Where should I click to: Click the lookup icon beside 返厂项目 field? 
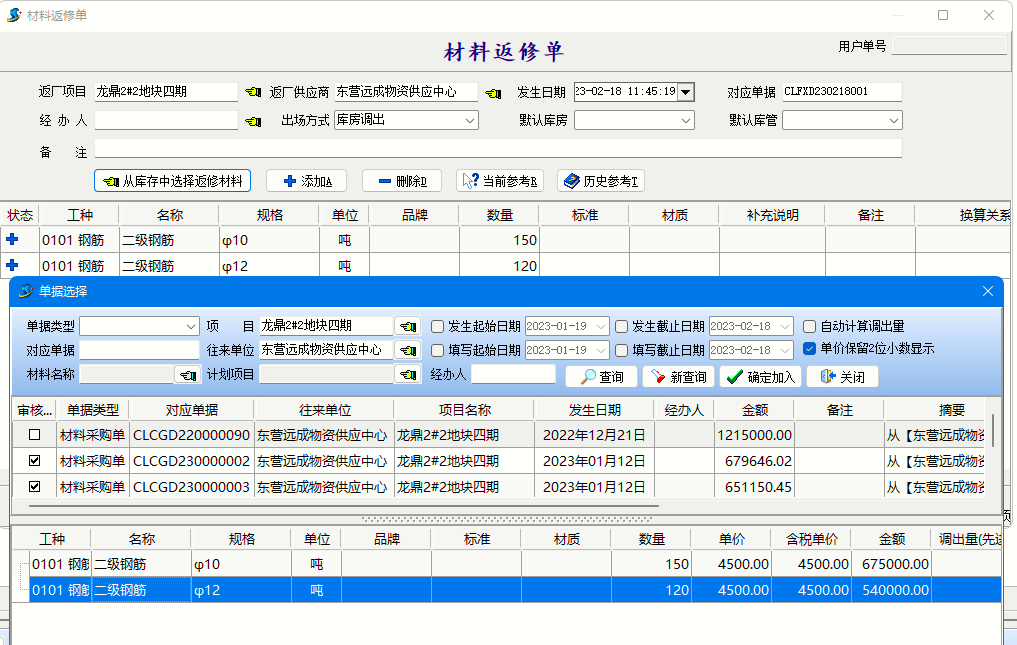click(x=252, y=92)
